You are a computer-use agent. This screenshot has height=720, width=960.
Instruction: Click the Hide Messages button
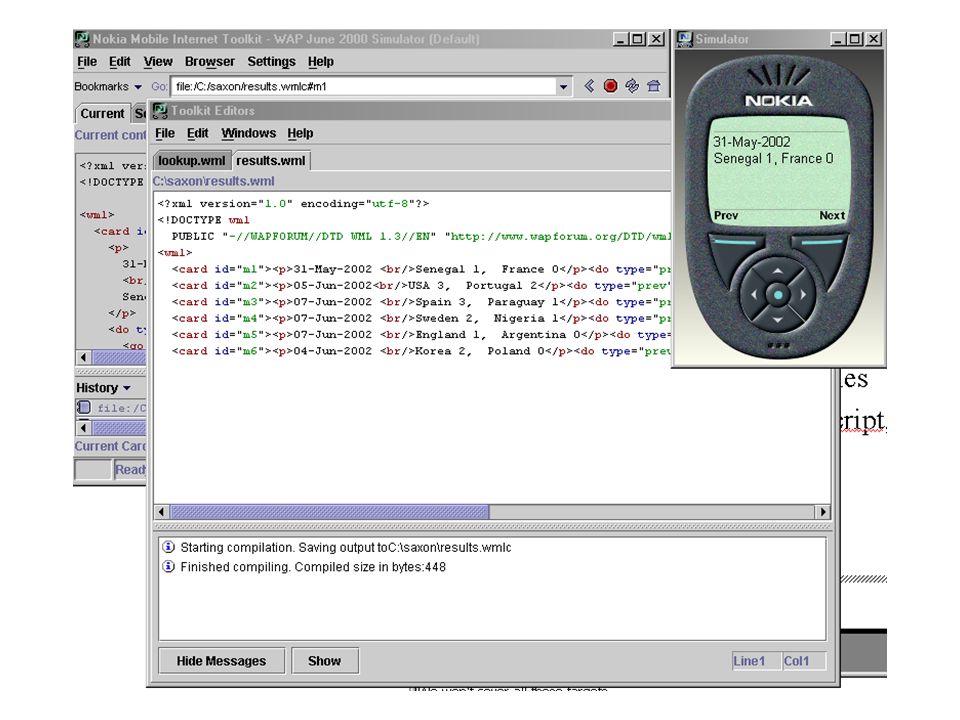coord(221,661)
